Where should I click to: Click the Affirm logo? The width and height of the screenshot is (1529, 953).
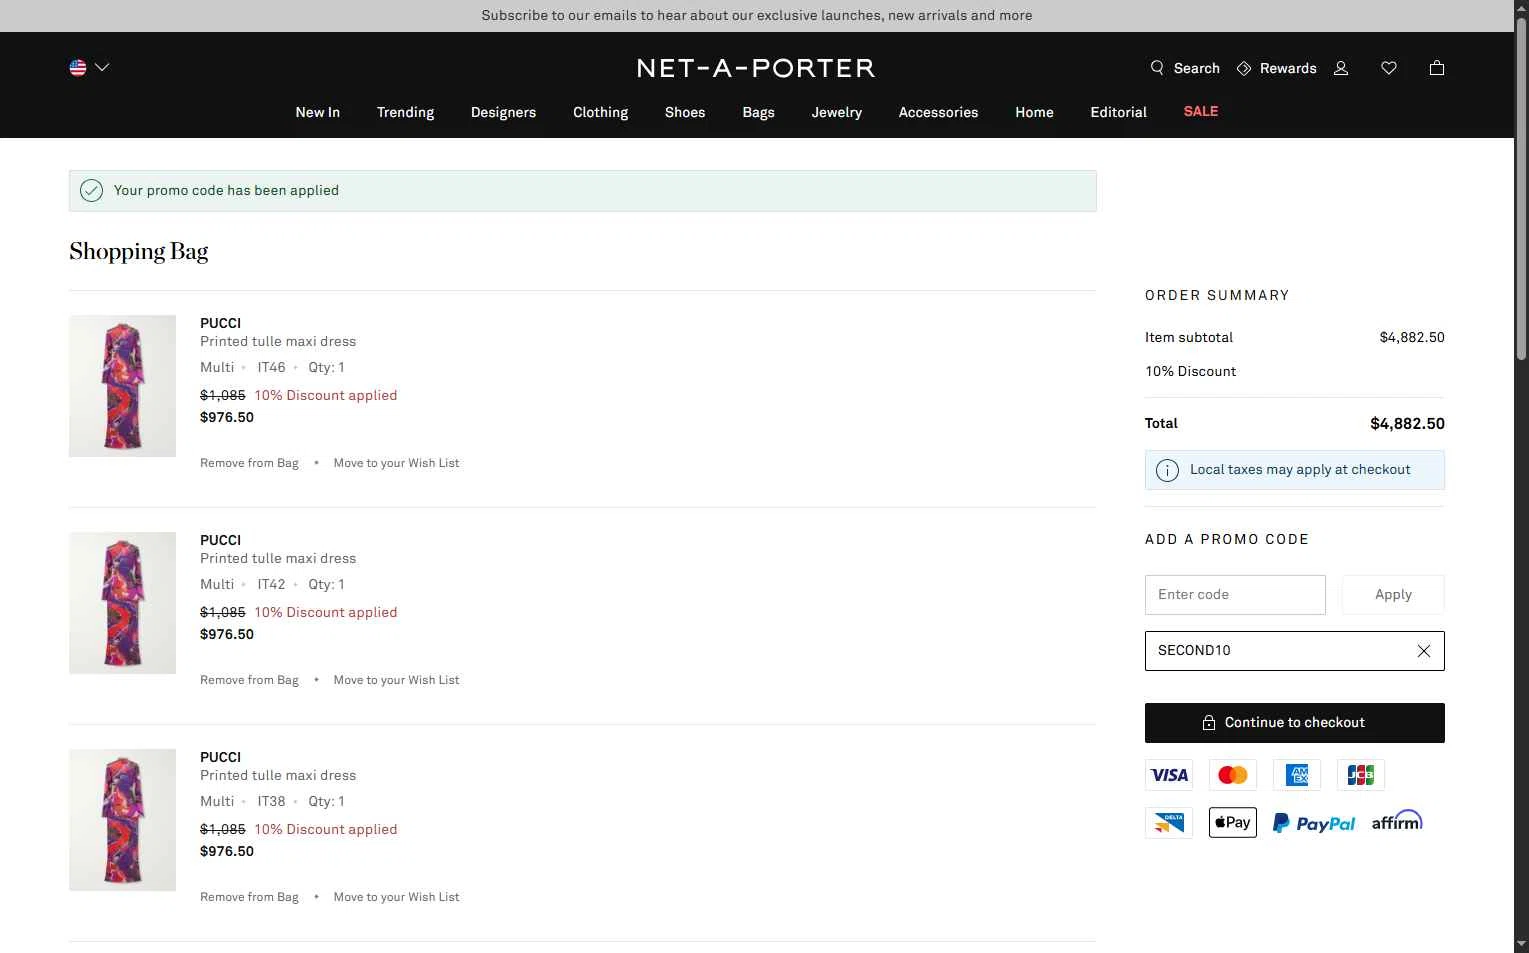click(1397, 821)
